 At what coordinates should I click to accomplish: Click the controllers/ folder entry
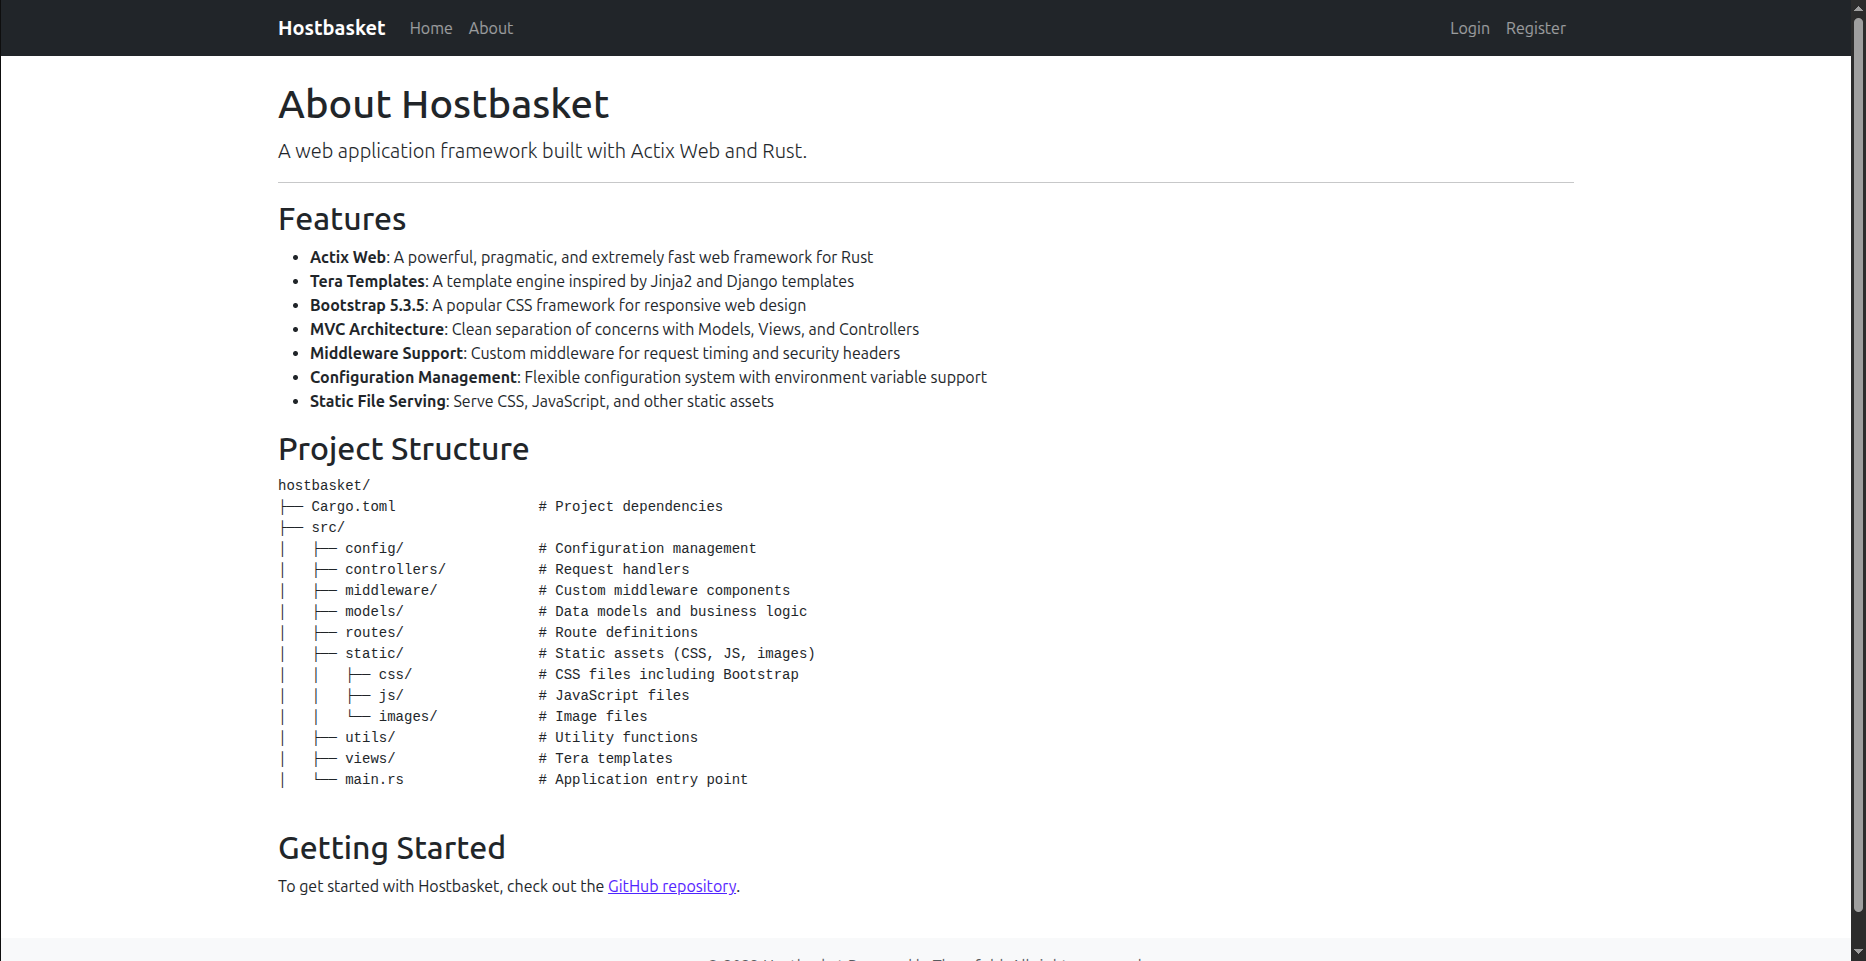coord(395,570)
